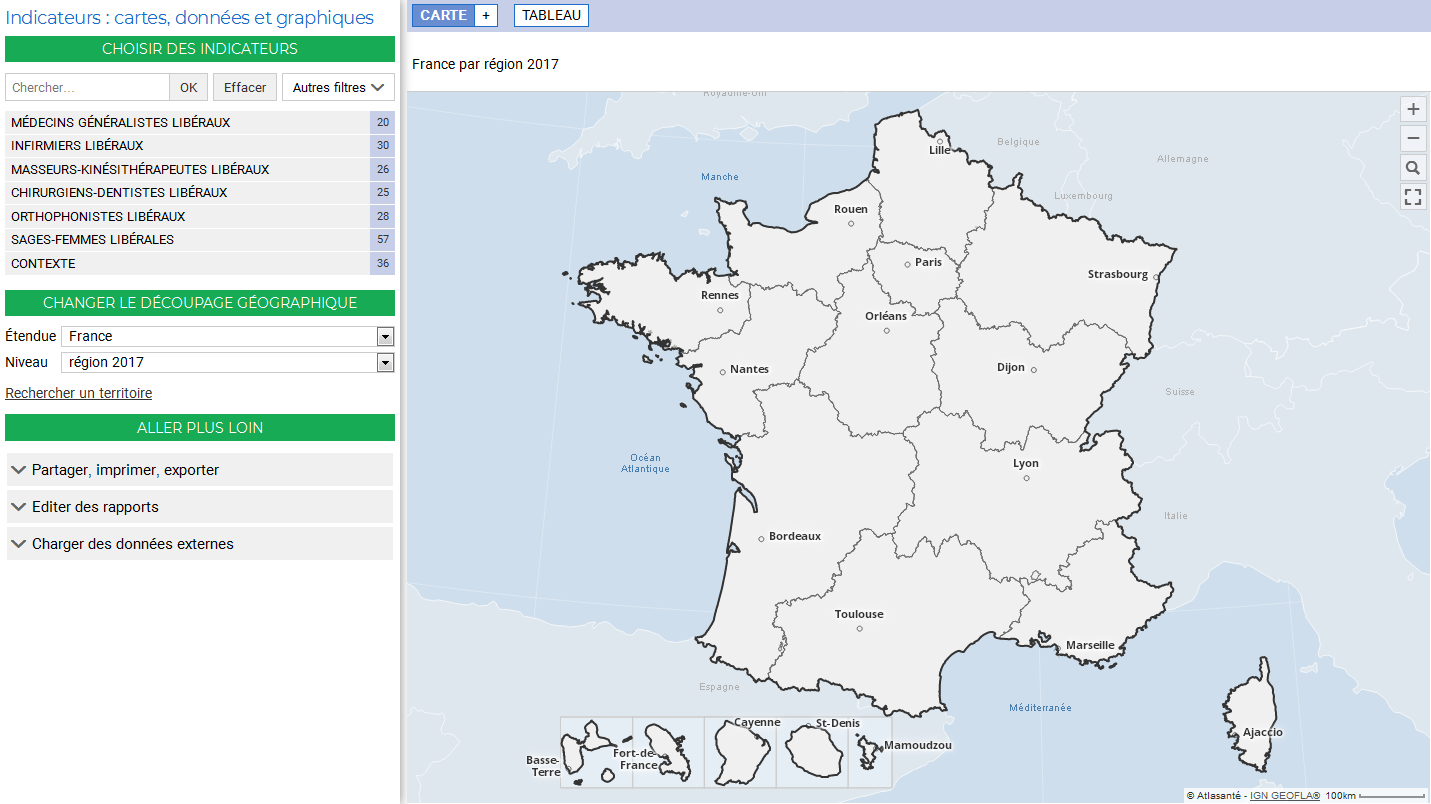Expand Partager, imprimer, exporter section
Viewport: 1431px width, 804px height.
(x=200, y=470)
